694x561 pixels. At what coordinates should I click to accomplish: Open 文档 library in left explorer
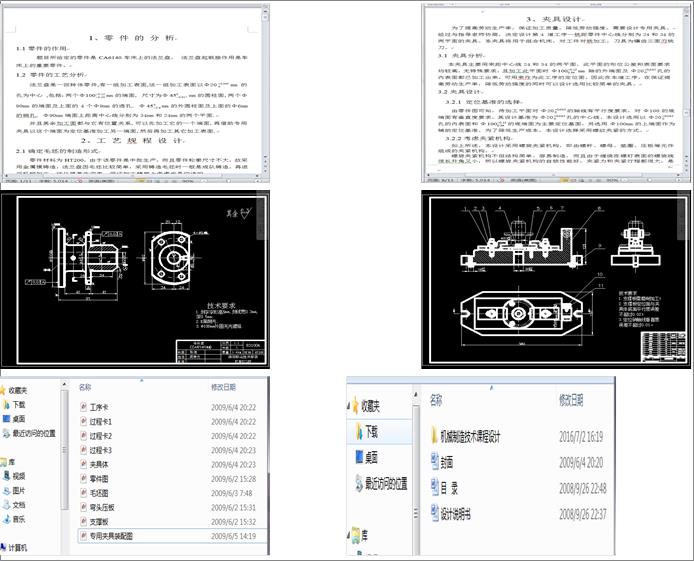(x=14, y=505)
